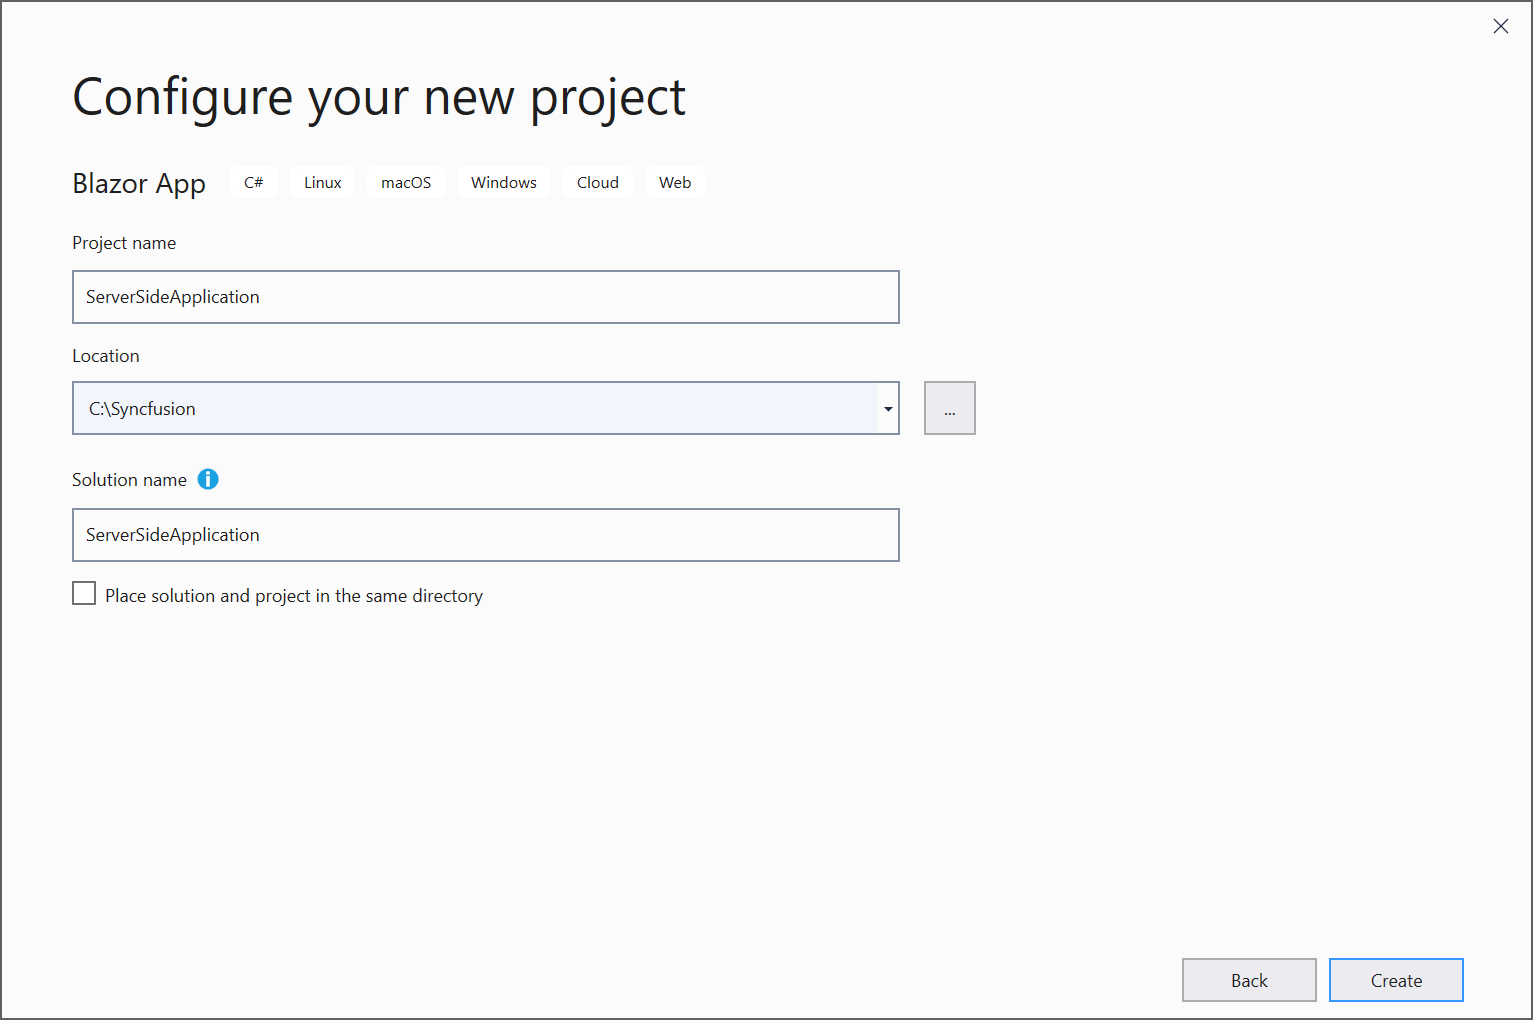This screenshot has width=1533, height=1020.
Task: Go back with the Back button
Action: pos(1249,980)
